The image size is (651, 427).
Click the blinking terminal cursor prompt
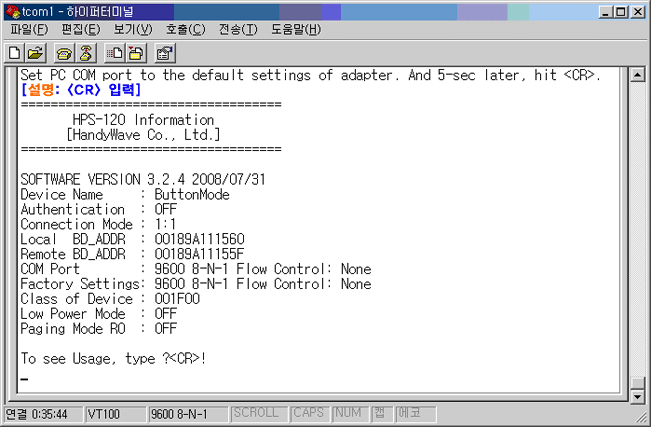(24, 379)
